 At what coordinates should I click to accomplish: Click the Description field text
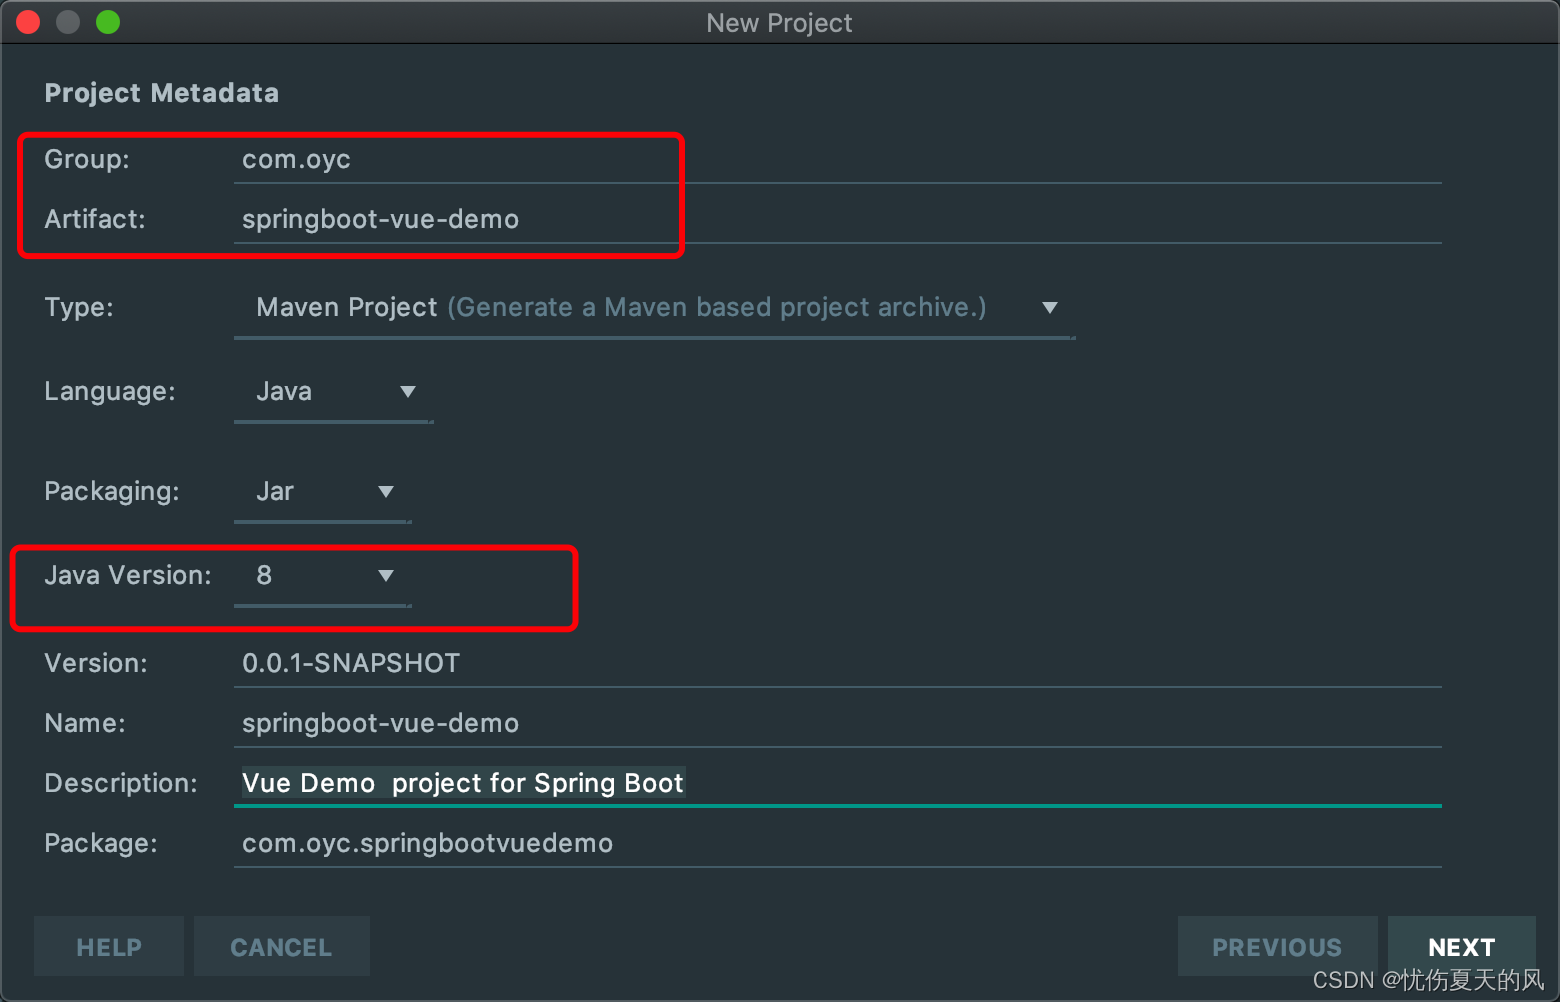pyautogui.click(x=837, y=784)
